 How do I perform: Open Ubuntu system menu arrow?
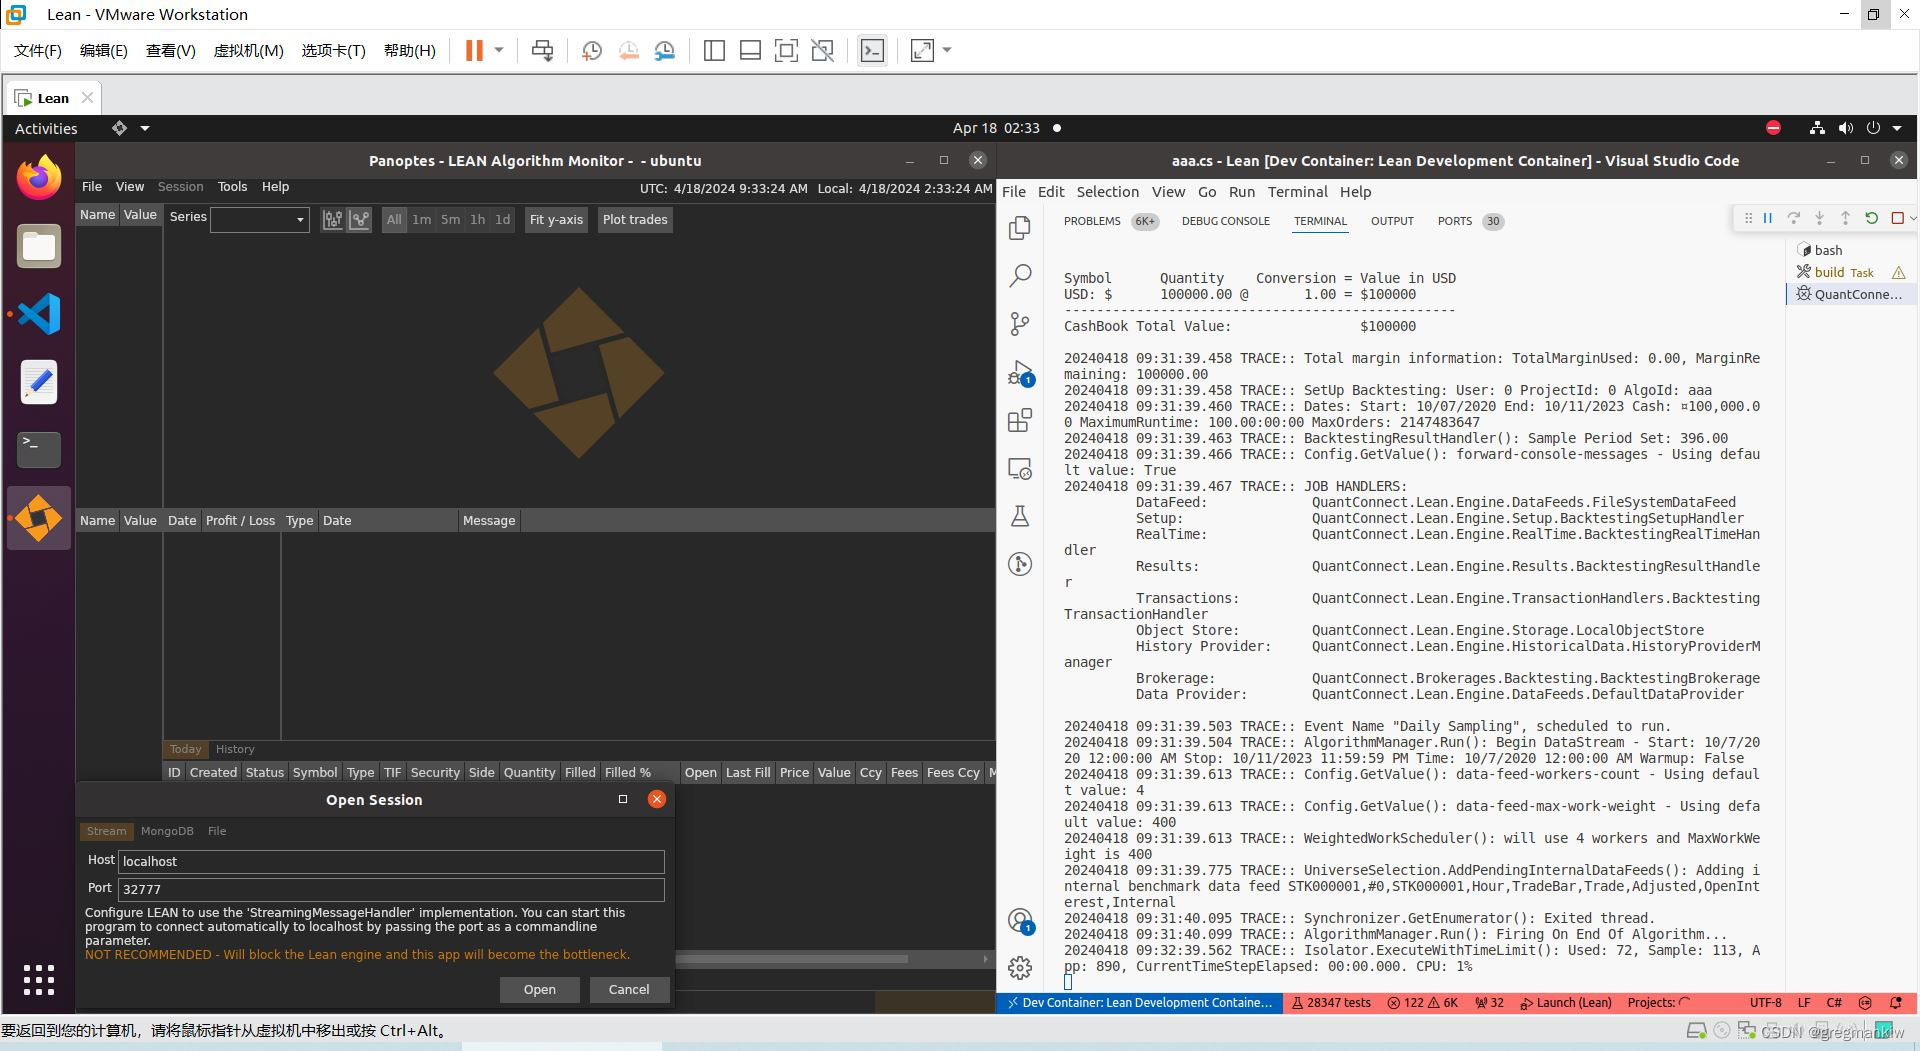click(x=1897, y=128)
